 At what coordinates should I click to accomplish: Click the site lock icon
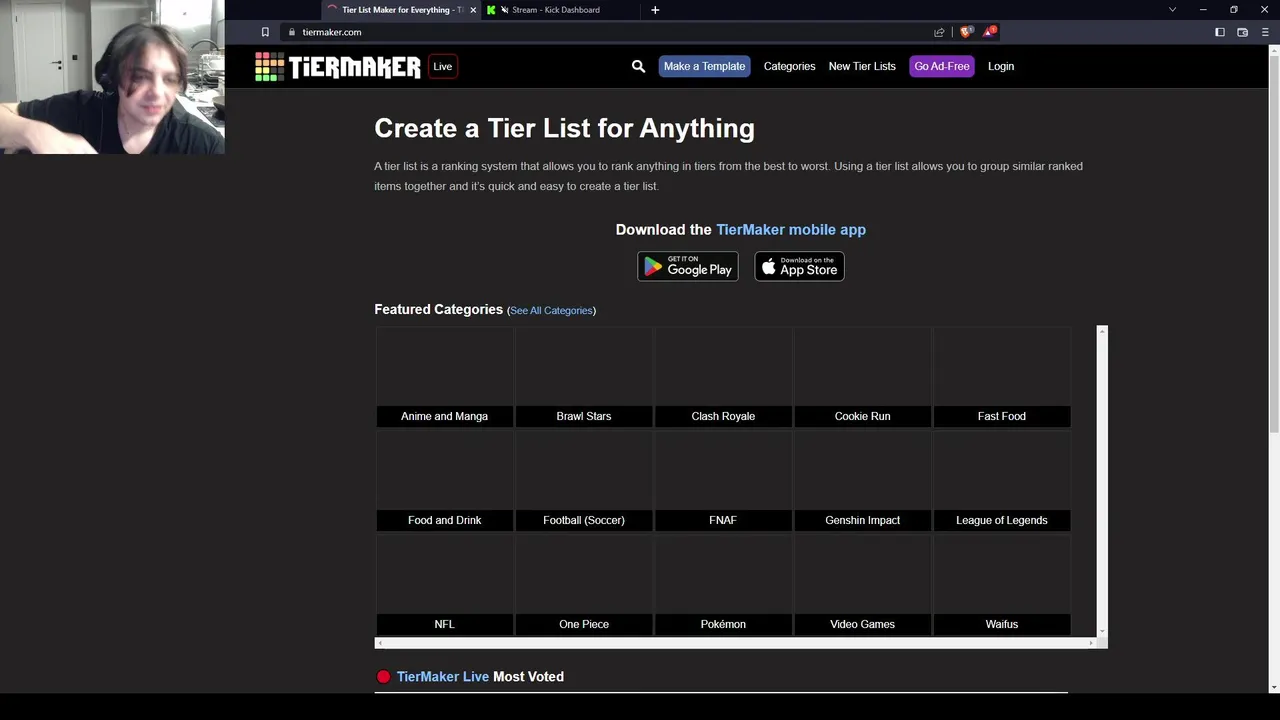point(292,32)
